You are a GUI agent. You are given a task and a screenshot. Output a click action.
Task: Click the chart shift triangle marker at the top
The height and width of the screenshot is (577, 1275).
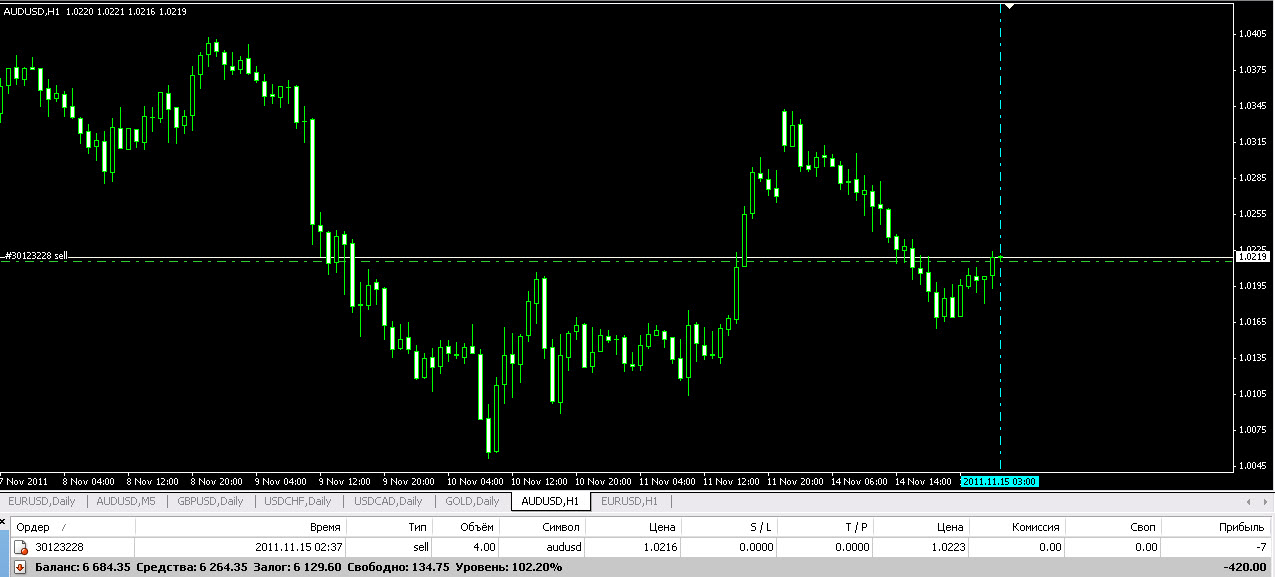[x=1010, y=6]
